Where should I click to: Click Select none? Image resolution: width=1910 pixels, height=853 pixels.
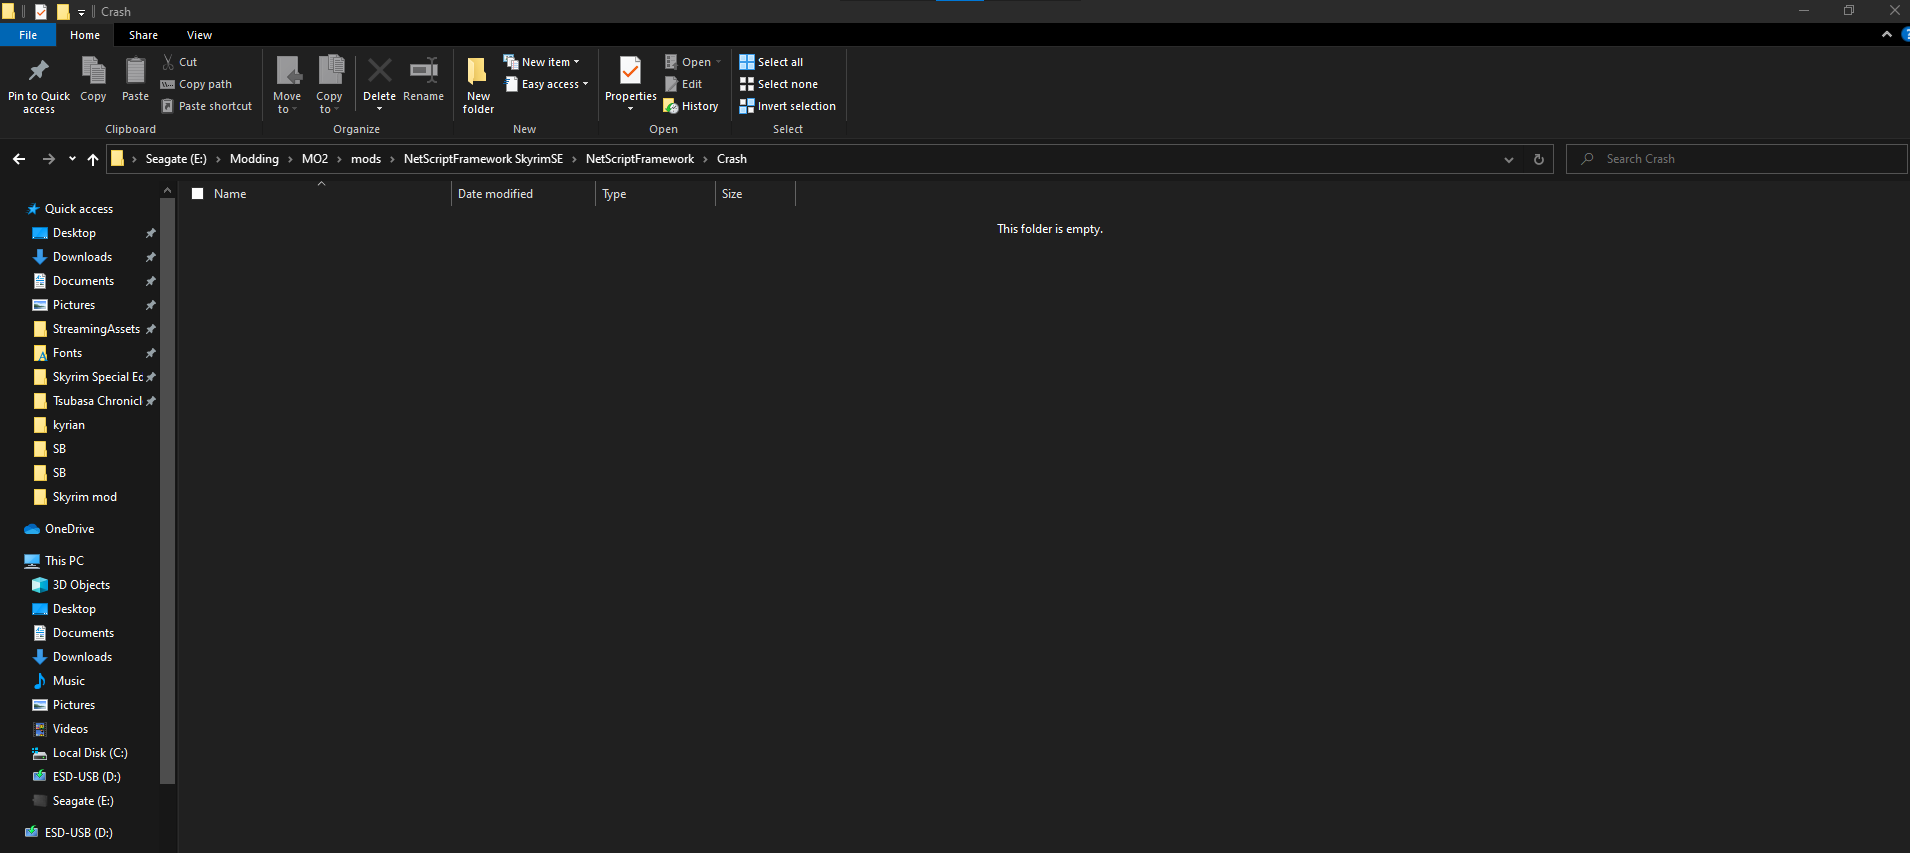pyautogui.click(x=778, y=84)
